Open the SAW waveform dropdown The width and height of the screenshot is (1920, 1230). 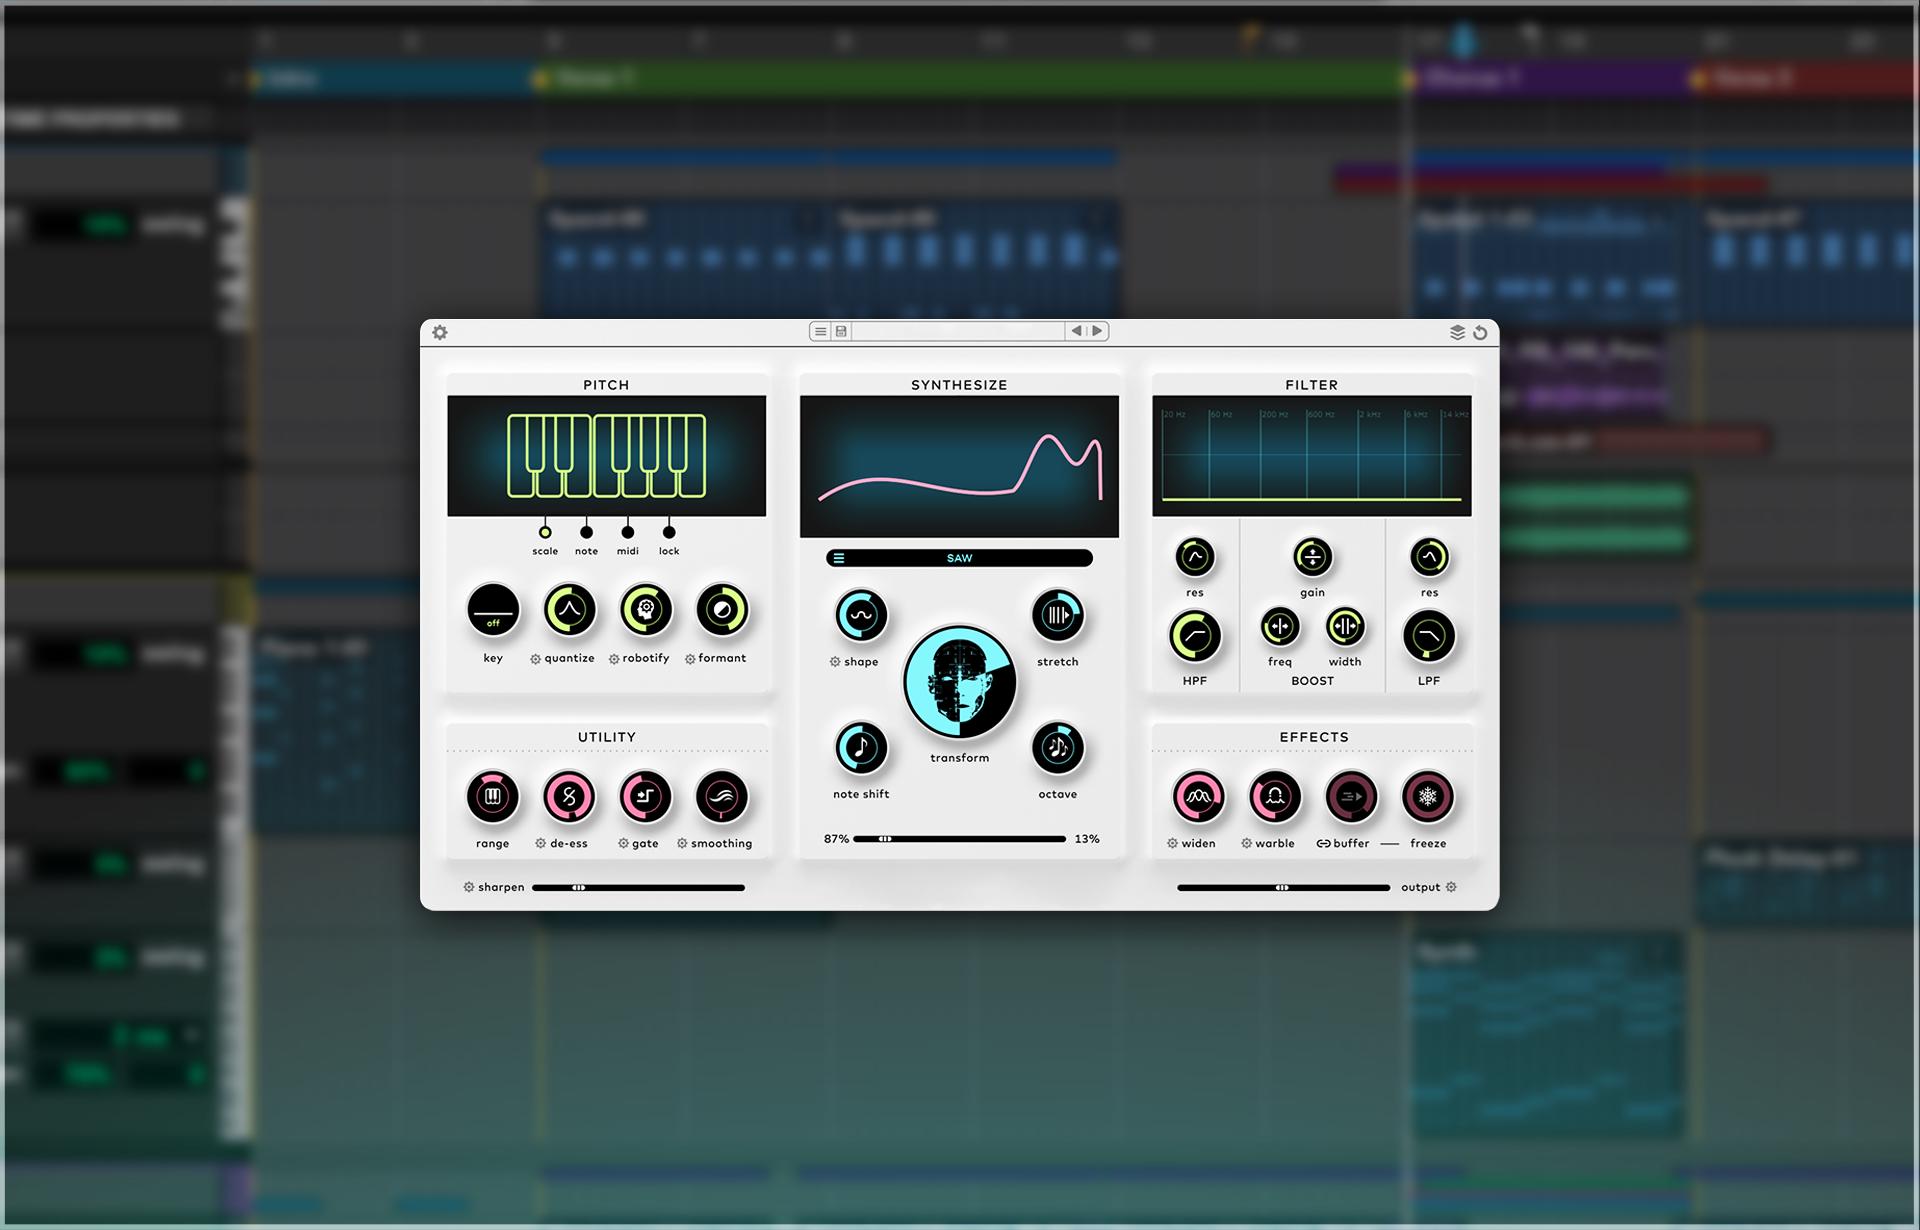959,558
